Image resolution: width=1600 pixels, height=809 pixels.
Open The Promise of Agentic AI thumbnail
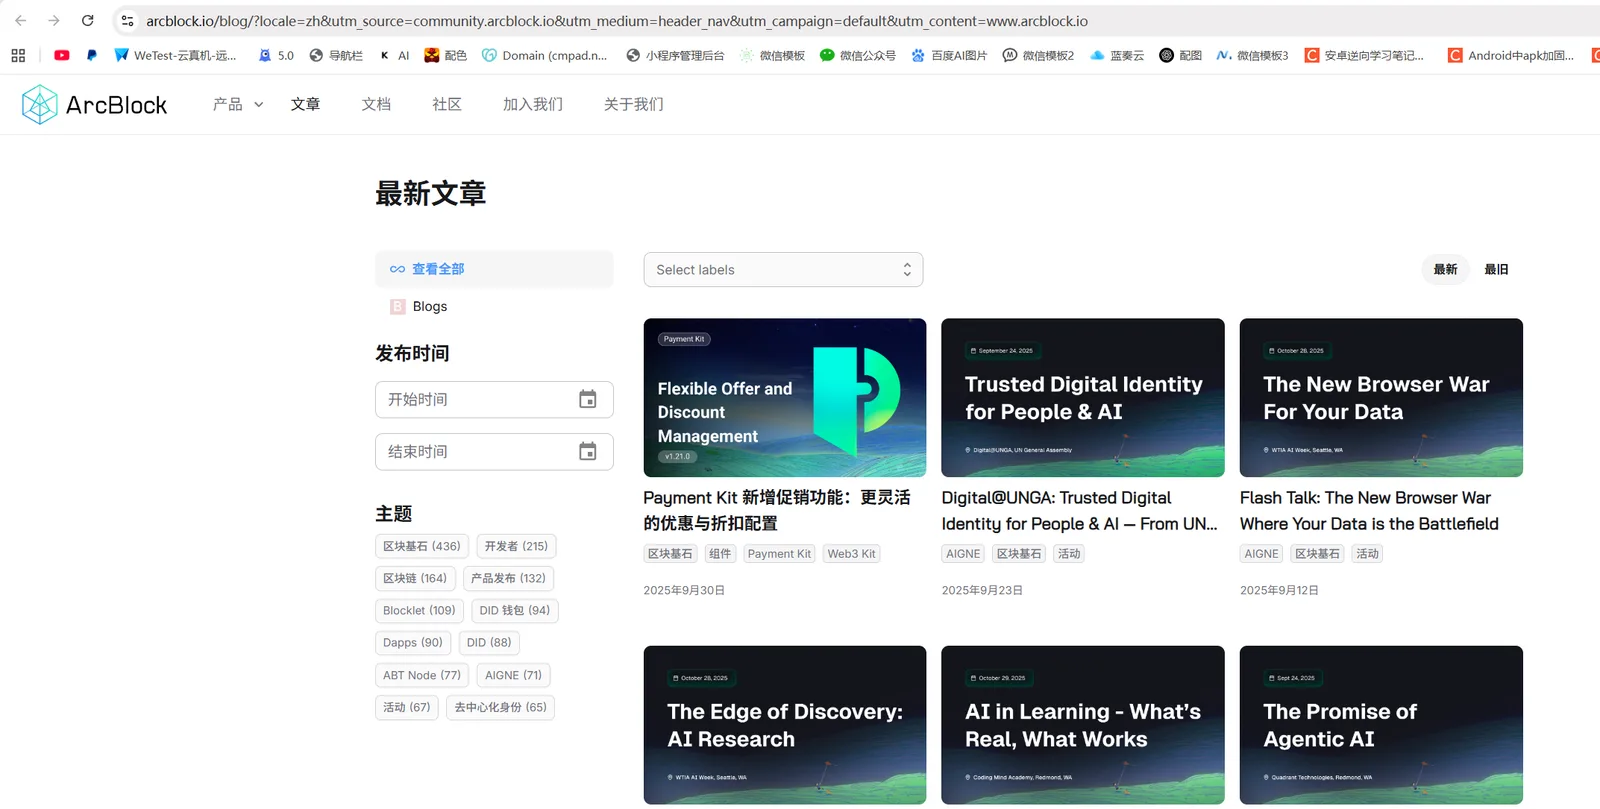pyautogui.click(x=1381, y=724)
